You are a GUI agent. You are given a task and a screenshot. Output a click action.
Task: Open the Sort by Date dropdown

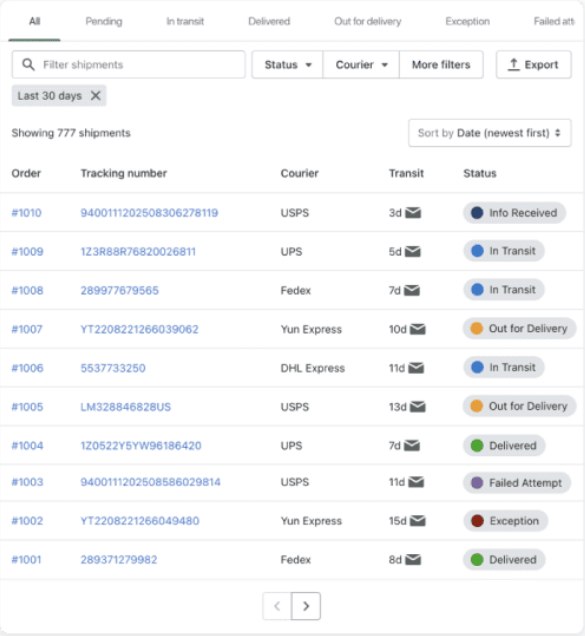point(490,133)
